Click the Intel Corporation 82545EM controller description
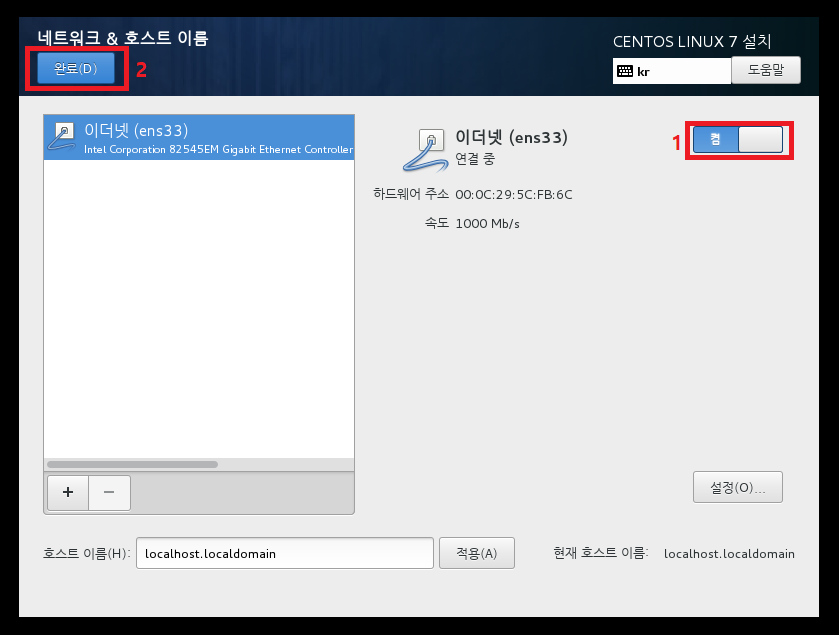This screenshot has height=635, width=839. pos(218,149)
